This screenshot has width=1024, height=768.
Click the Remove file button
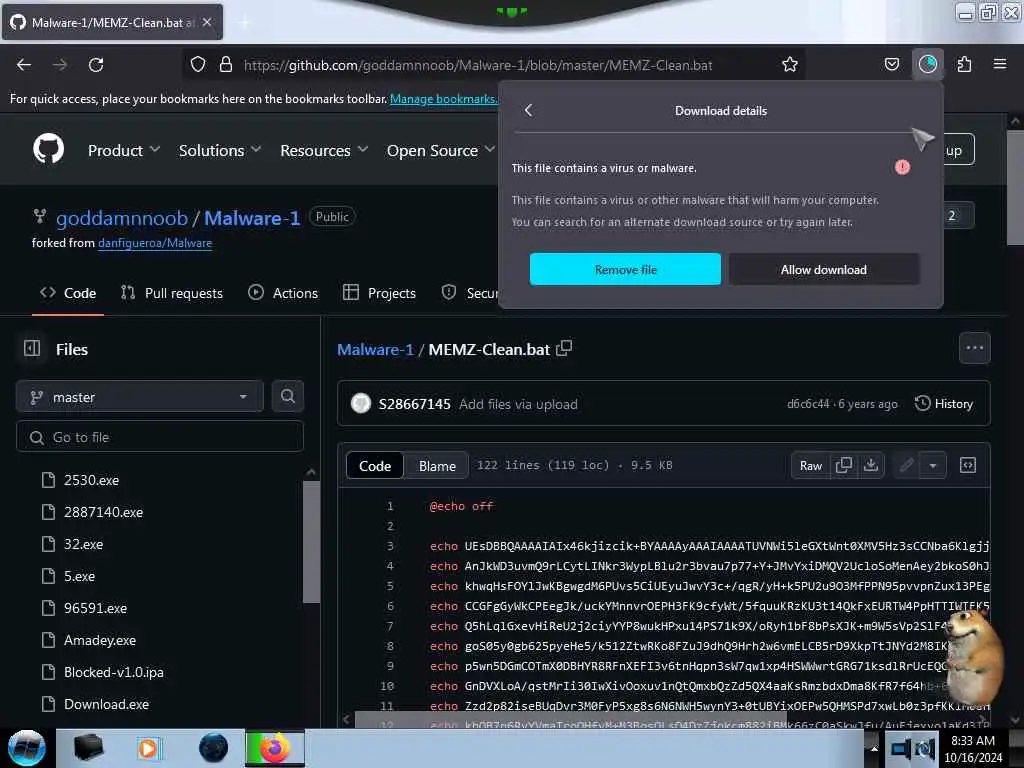pyautogui.click(x=625, y=269)
